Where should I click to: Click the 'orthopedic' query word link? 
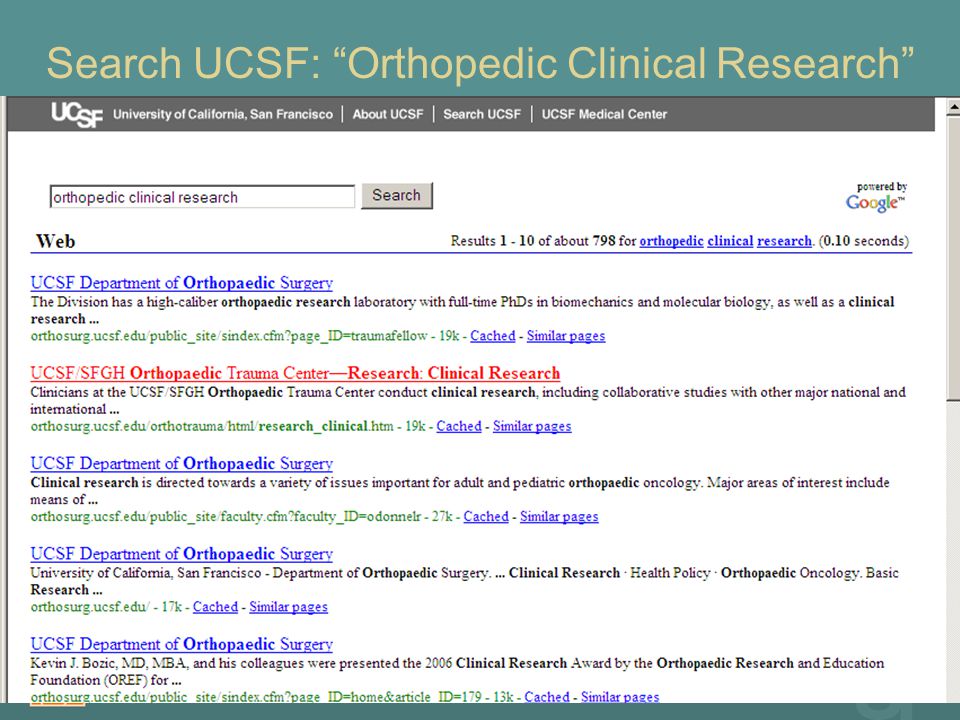(672, 241)
